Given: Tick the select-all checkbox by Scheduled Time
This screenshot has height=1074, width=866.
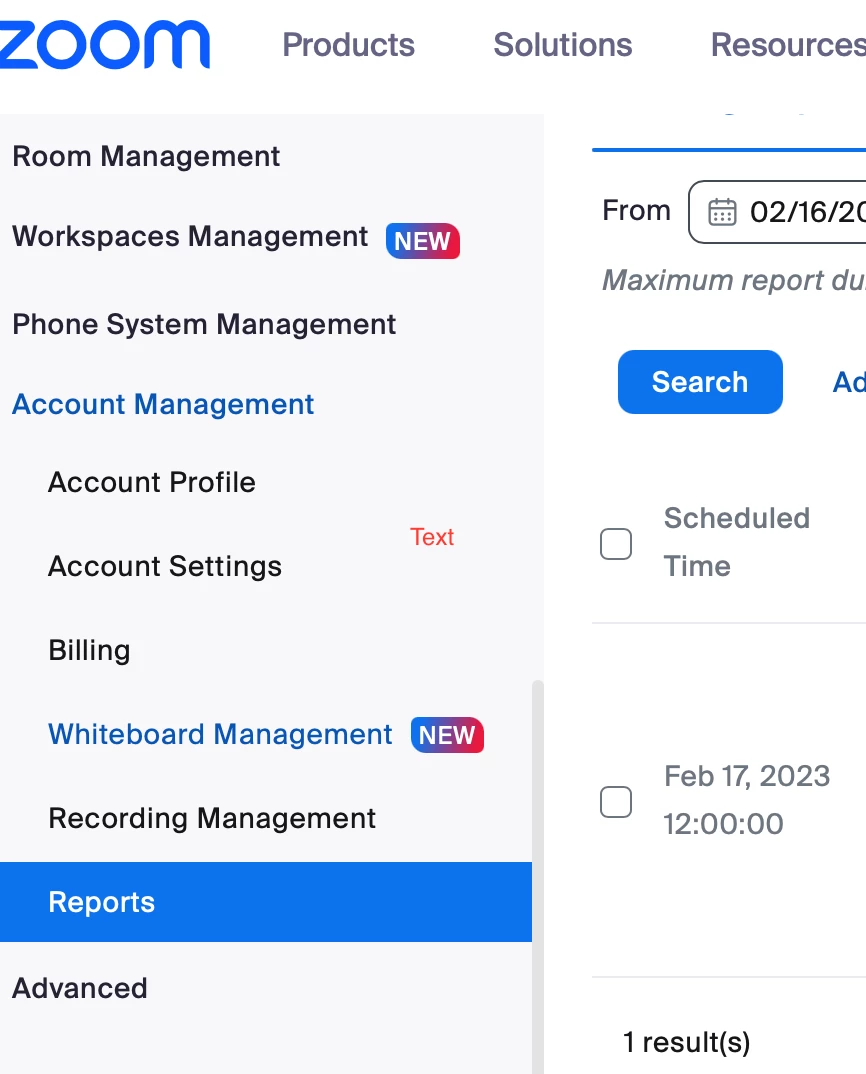Looking at the screenshot, I should coord(616,544).
